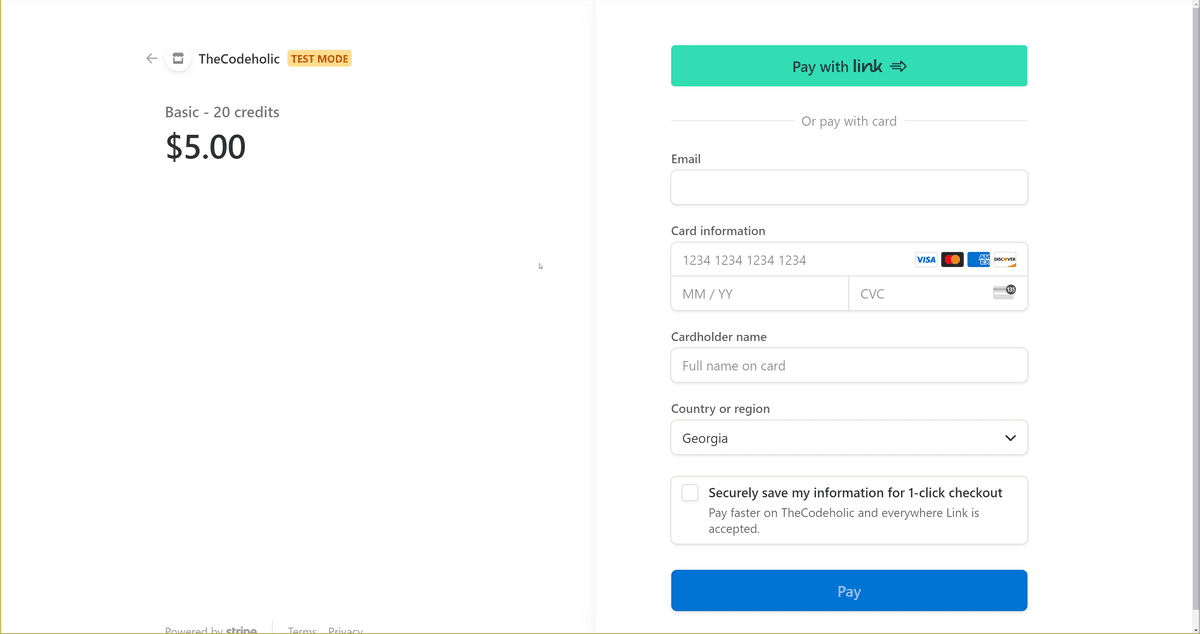The image size is (1200, 634).
Task: Click the Discover card logo
Action: (x=1004, y=260)
